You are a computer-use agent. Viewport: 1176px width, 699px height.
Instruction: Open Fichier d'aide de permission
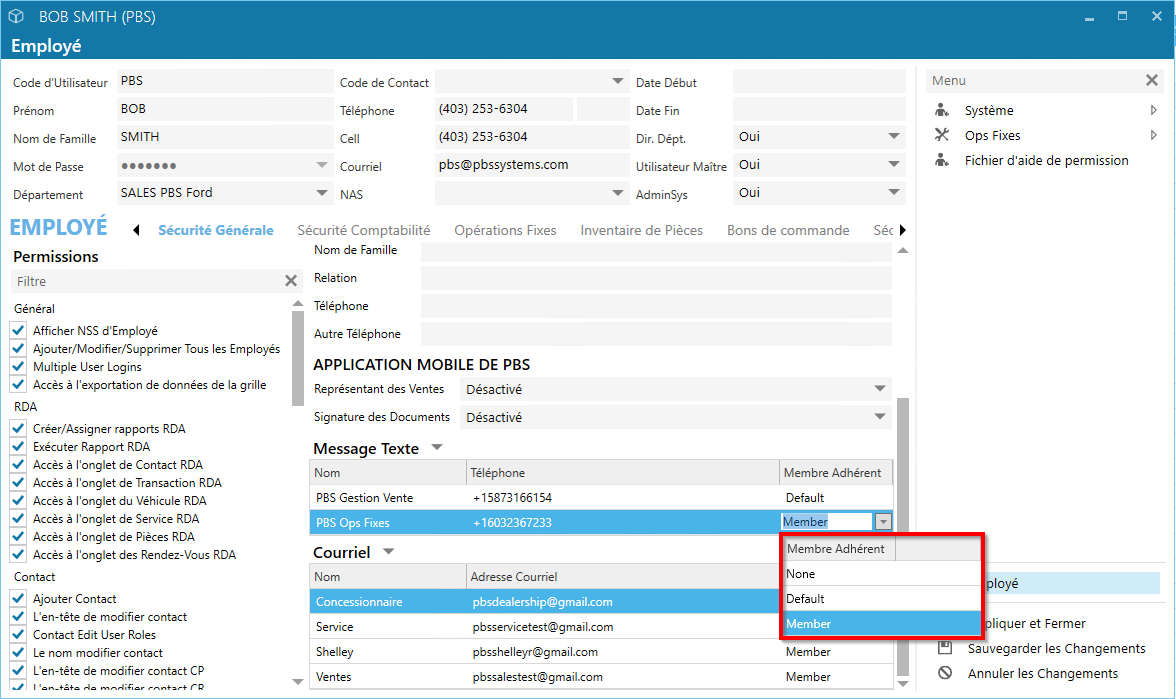click(x=1046, y=160)
